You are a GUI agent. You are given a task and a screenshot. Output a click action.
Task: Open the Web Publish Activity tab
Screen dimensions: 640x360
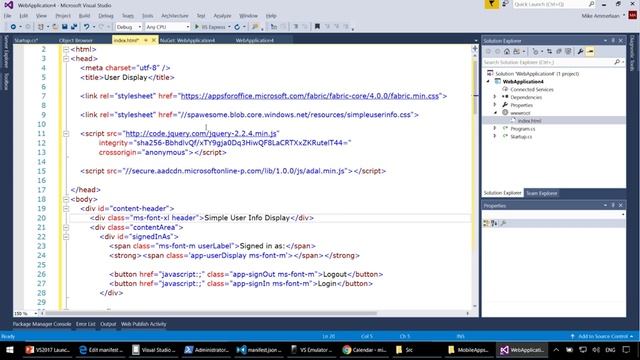point(143,324)
